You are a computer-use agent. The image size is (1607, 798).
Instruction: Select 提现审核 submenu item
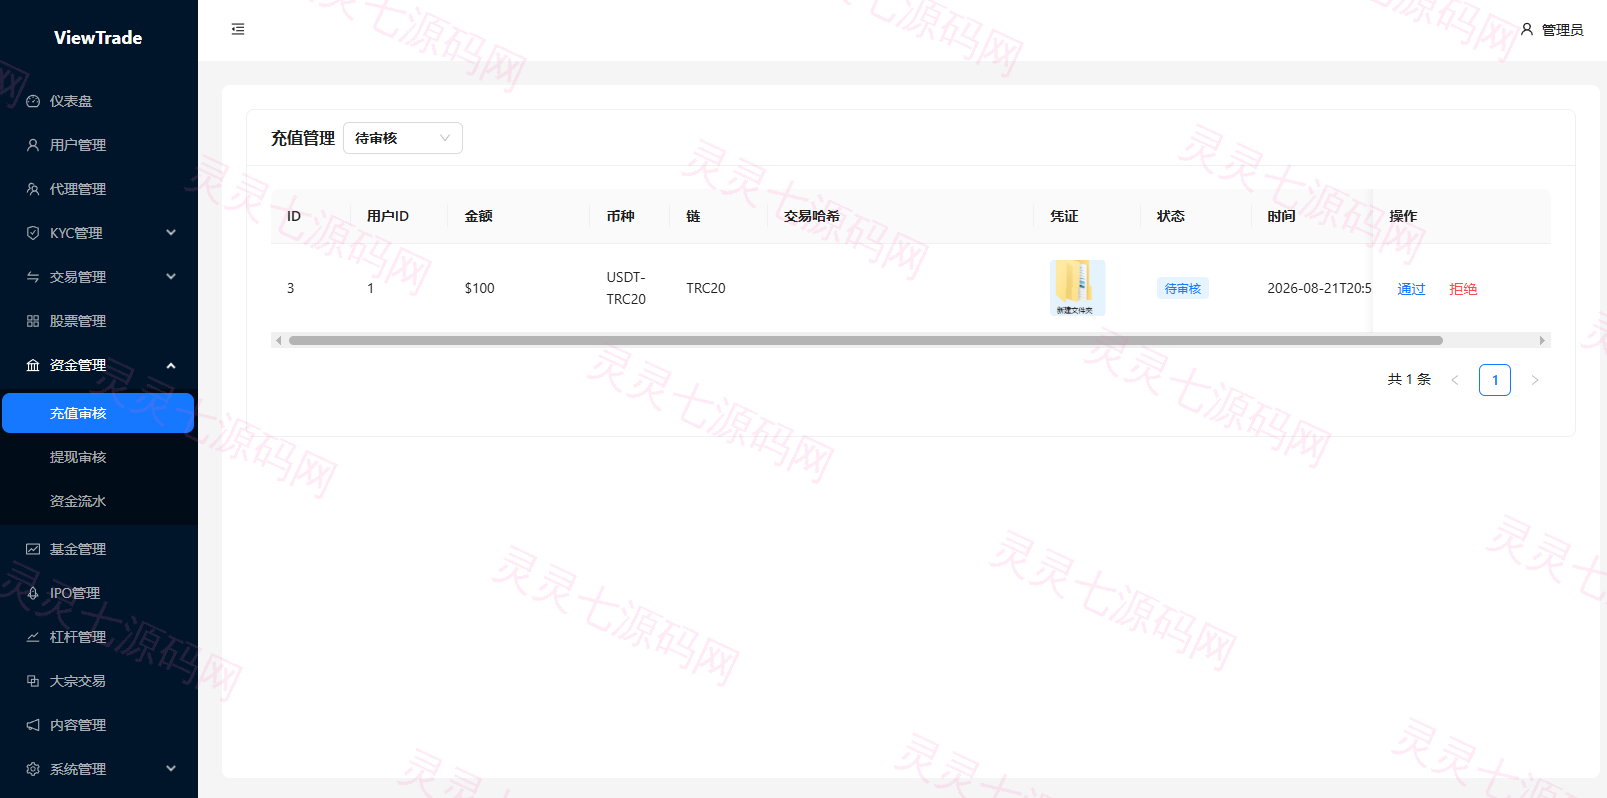[98, 457]
